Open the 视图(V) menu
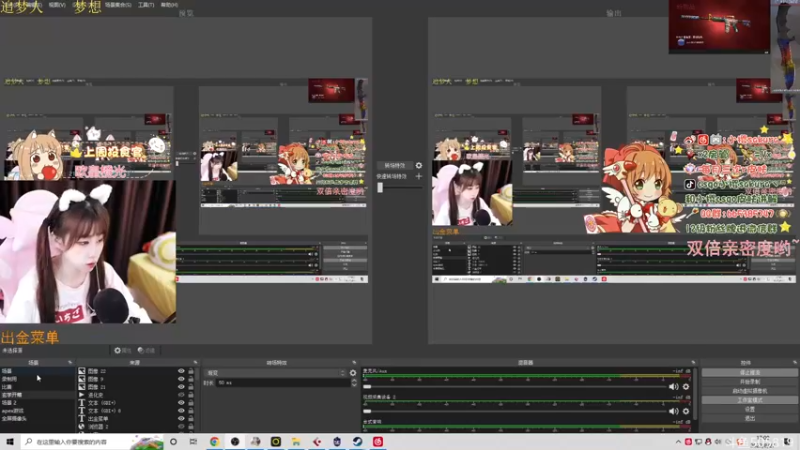 [x=57, y=5]
